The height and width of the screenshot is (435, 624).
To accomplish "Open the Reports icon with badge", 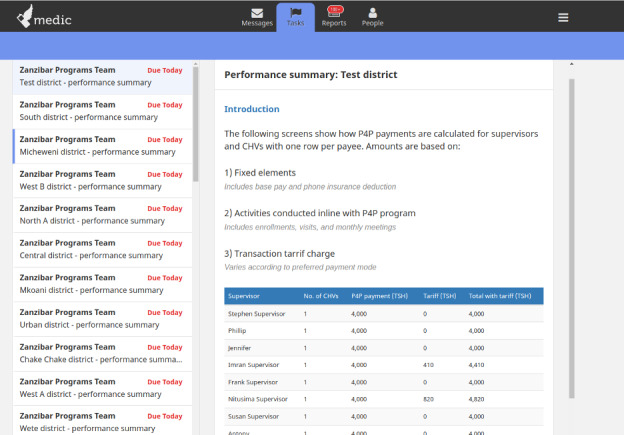I will point(334,12).
